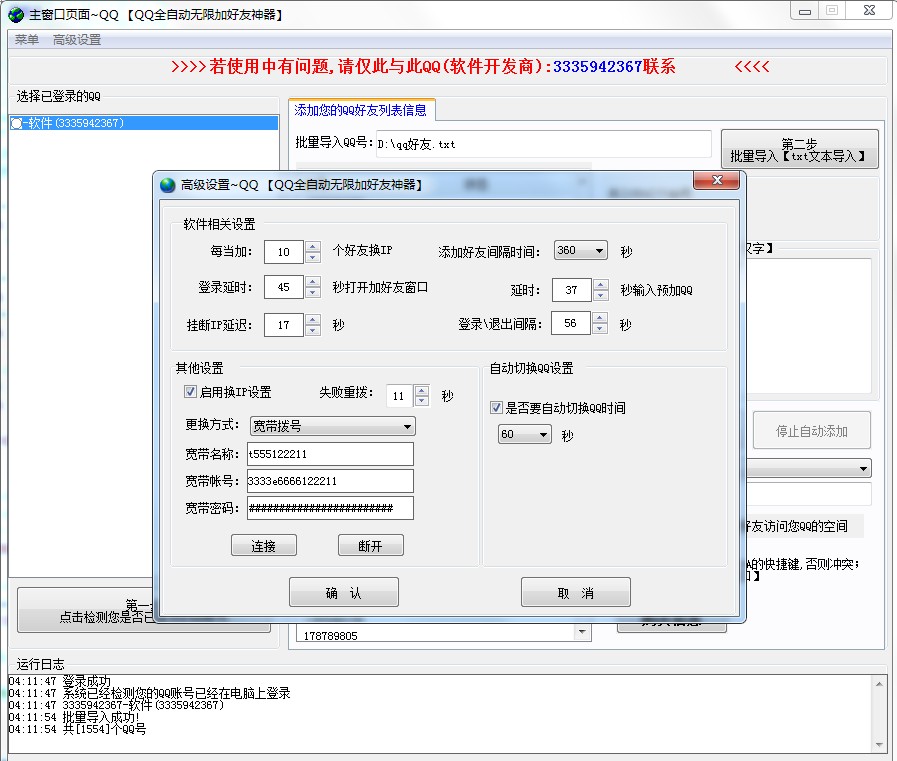Click the developer QQ number 3335942367 in red banner

[597, 67]
